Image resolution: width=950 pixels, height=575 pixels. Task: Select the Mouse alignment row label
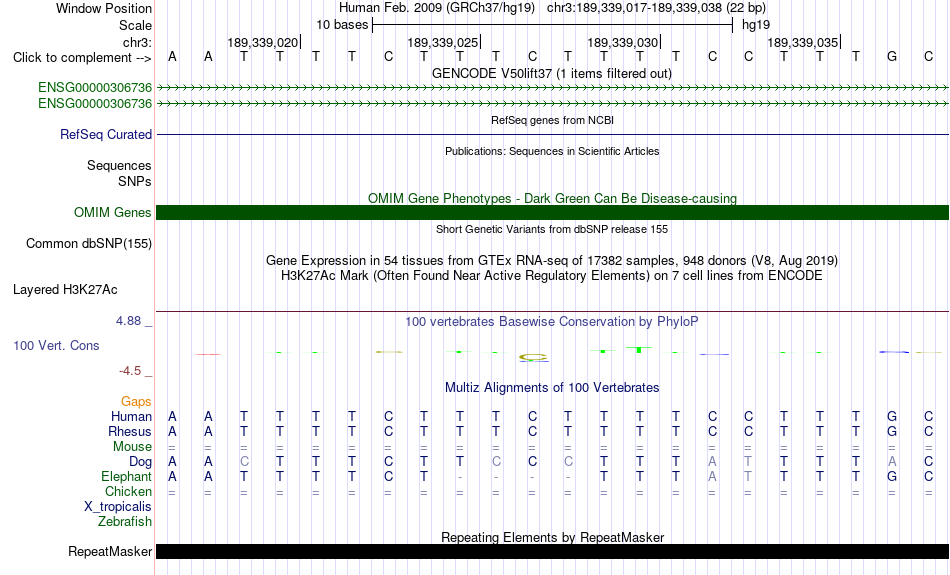(132, 447)
